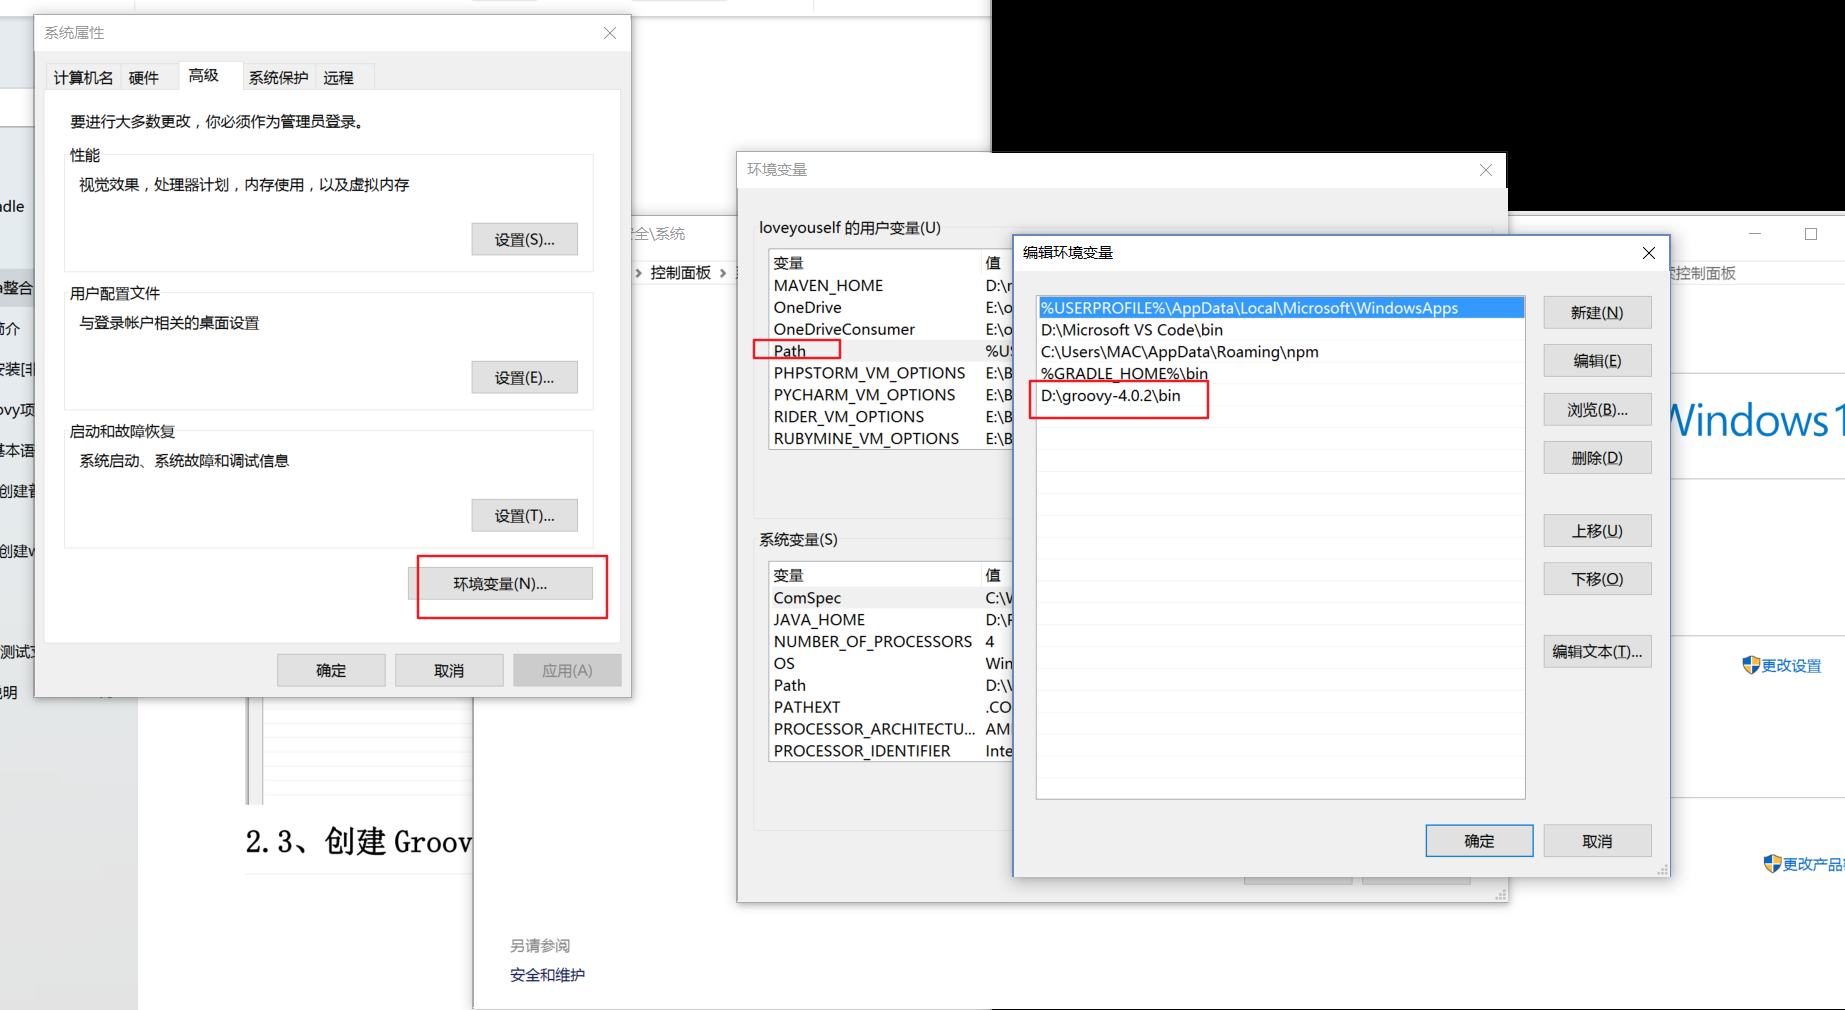The image size is (1845, 1010).
Task: Select the %GRADLE_HOME%\bin entry
Action: coord(1281,374)
